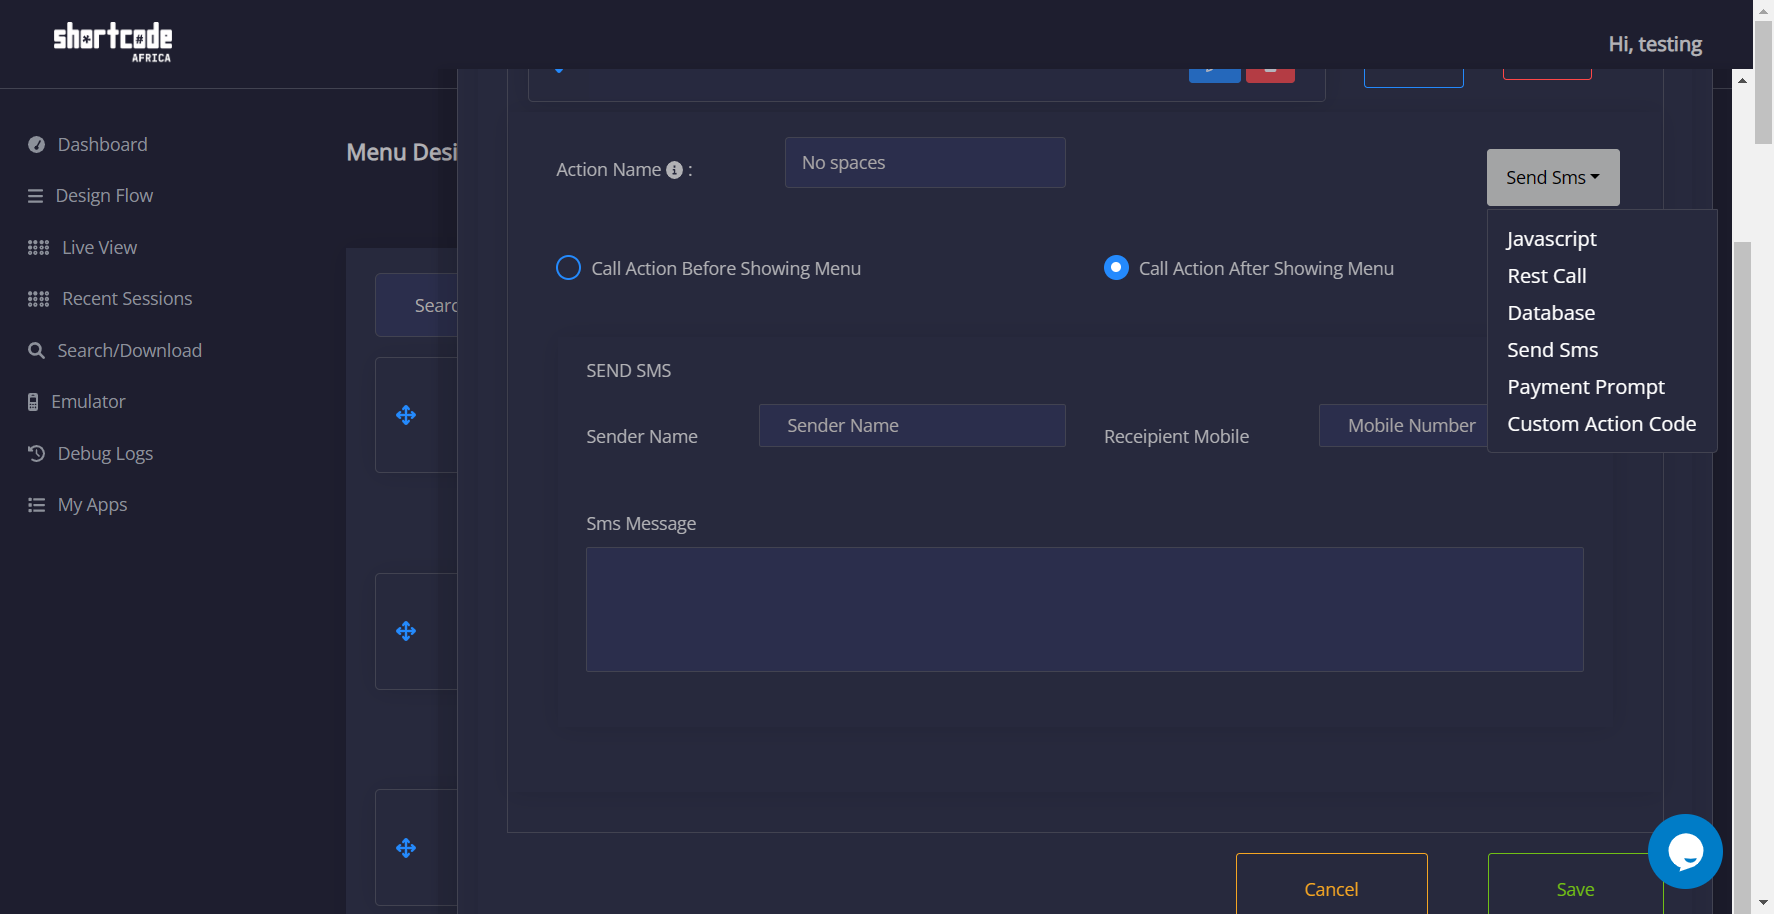Click the Design Flow hamburger icon
This screenshot has height=914, width=1774.
(36, 196)
